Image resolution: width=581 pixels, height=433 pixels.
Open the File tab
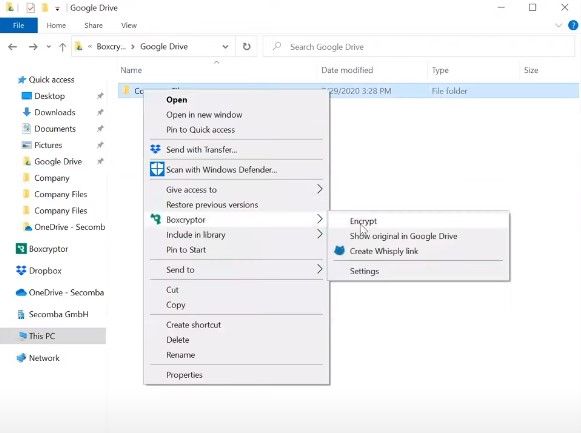(x=19, y=26)
